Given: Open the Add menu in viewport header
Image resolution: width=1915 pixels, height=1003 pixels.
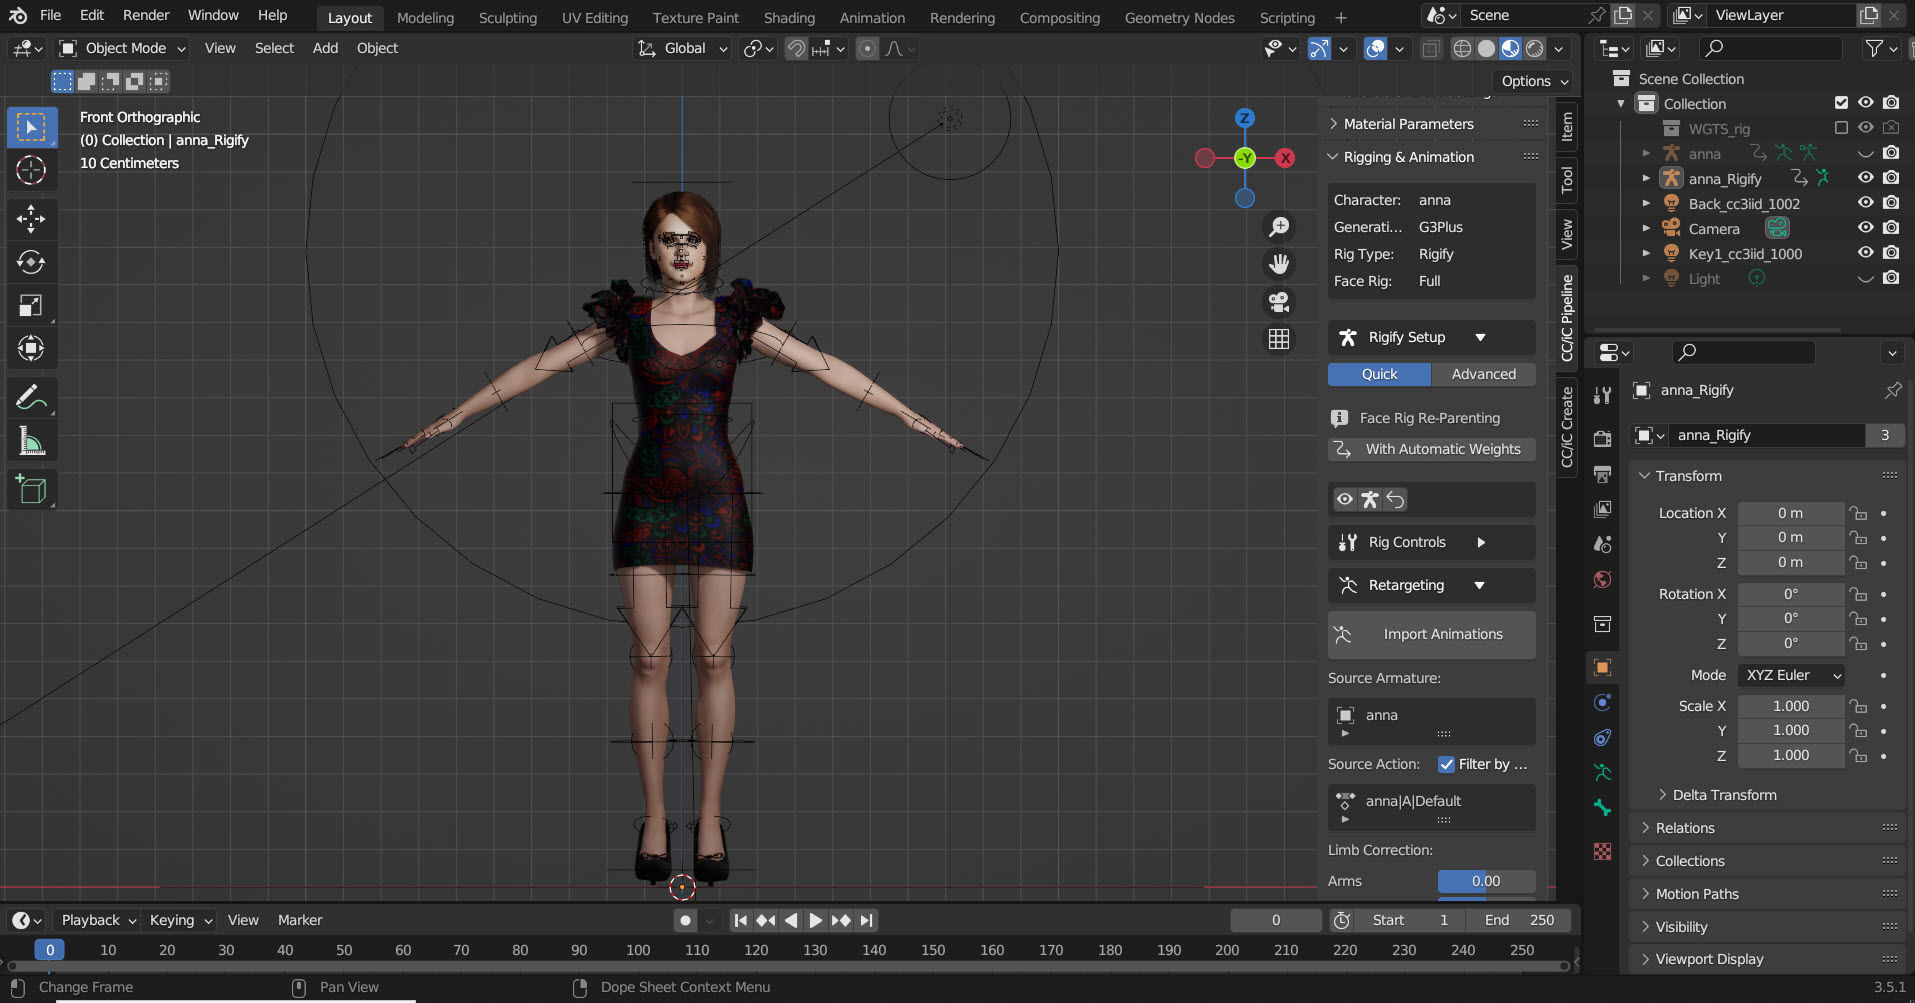Looking at the screenshot, I should 325,48.
